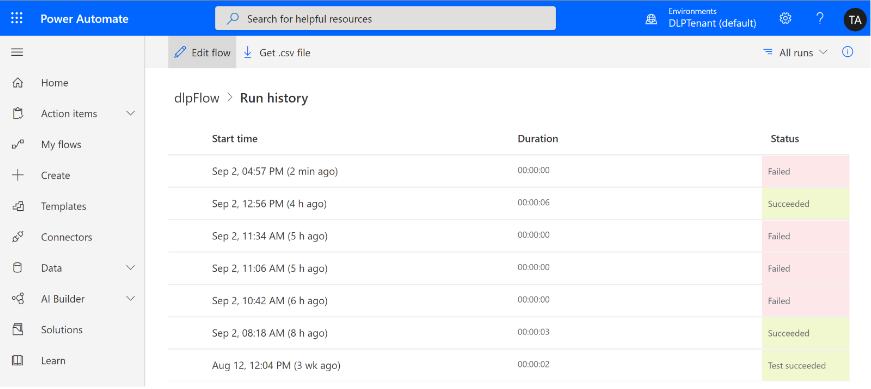The image size is (871, 389).
Task: Click the Connectors plug icon
Action: point(18,237)
